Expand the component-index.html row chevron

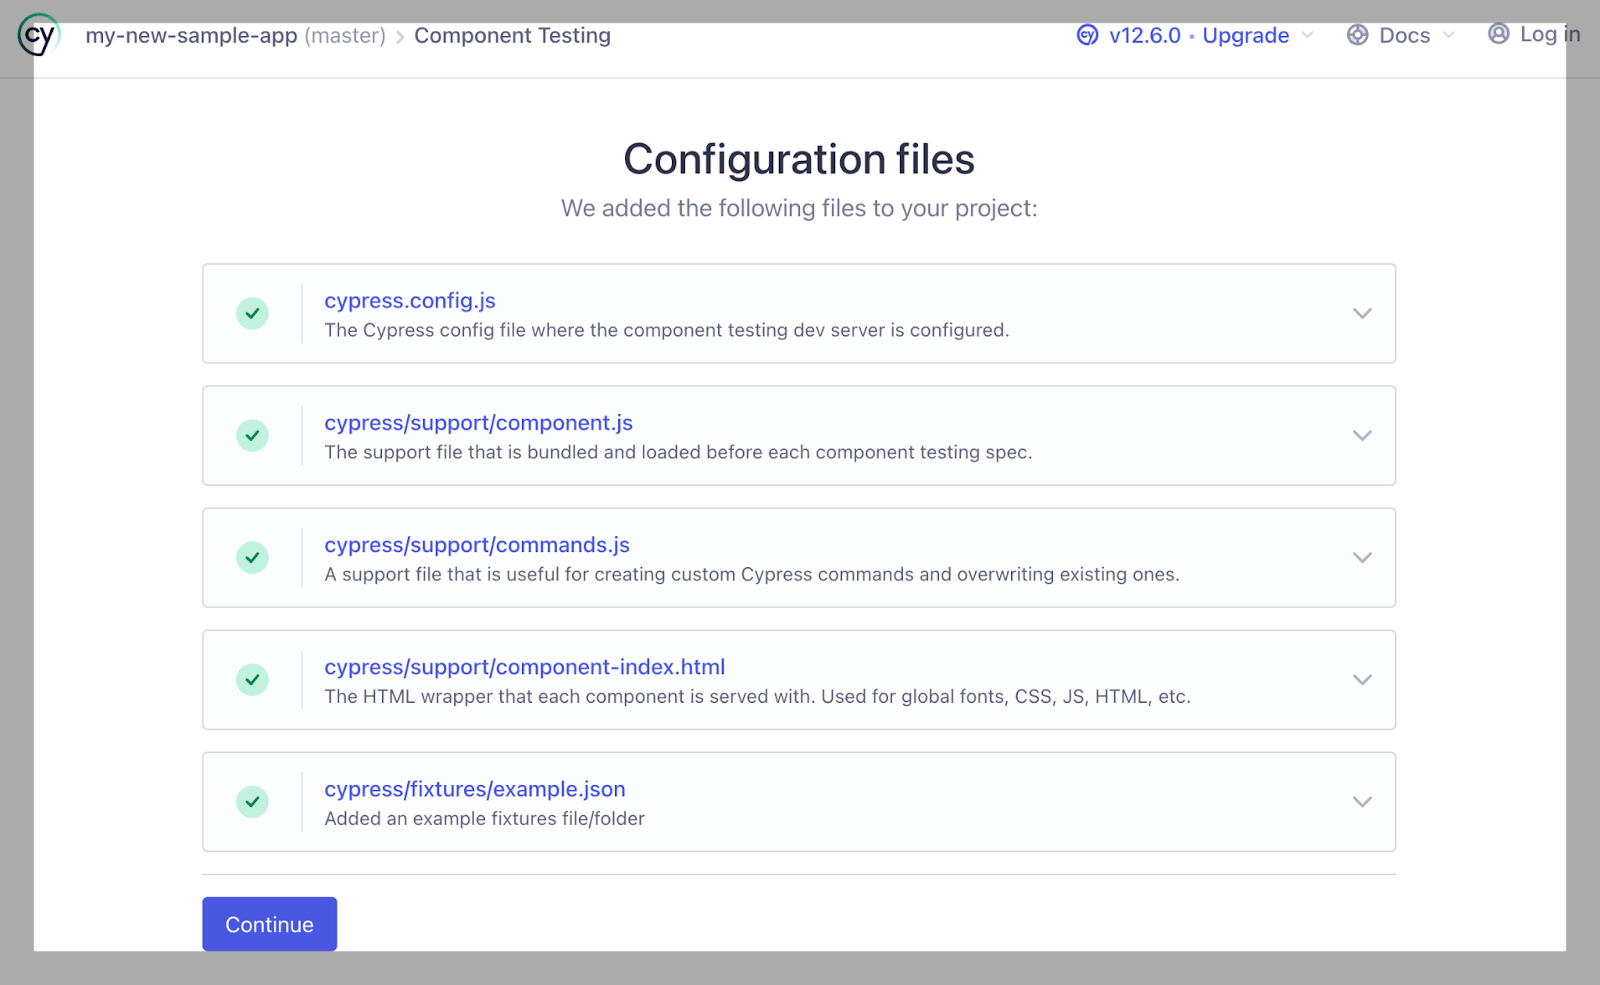1361,679
